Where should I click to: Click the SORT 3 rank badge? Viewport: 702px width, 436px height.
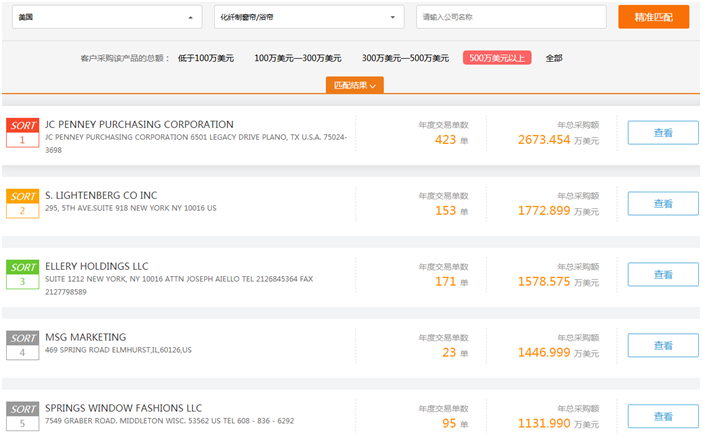click(22, 274)
